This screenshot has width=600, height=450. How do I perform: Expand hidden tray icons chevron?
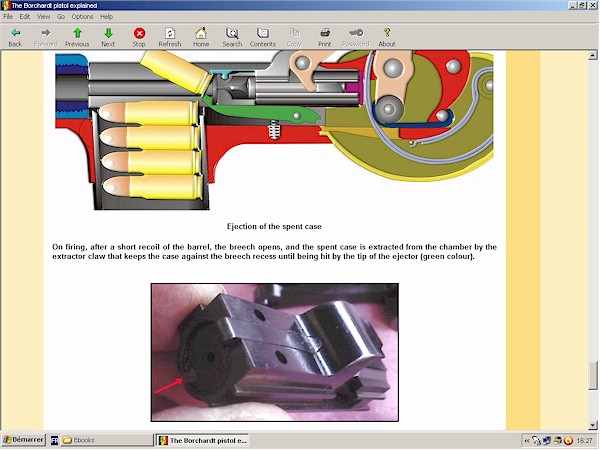click(527, 441)
